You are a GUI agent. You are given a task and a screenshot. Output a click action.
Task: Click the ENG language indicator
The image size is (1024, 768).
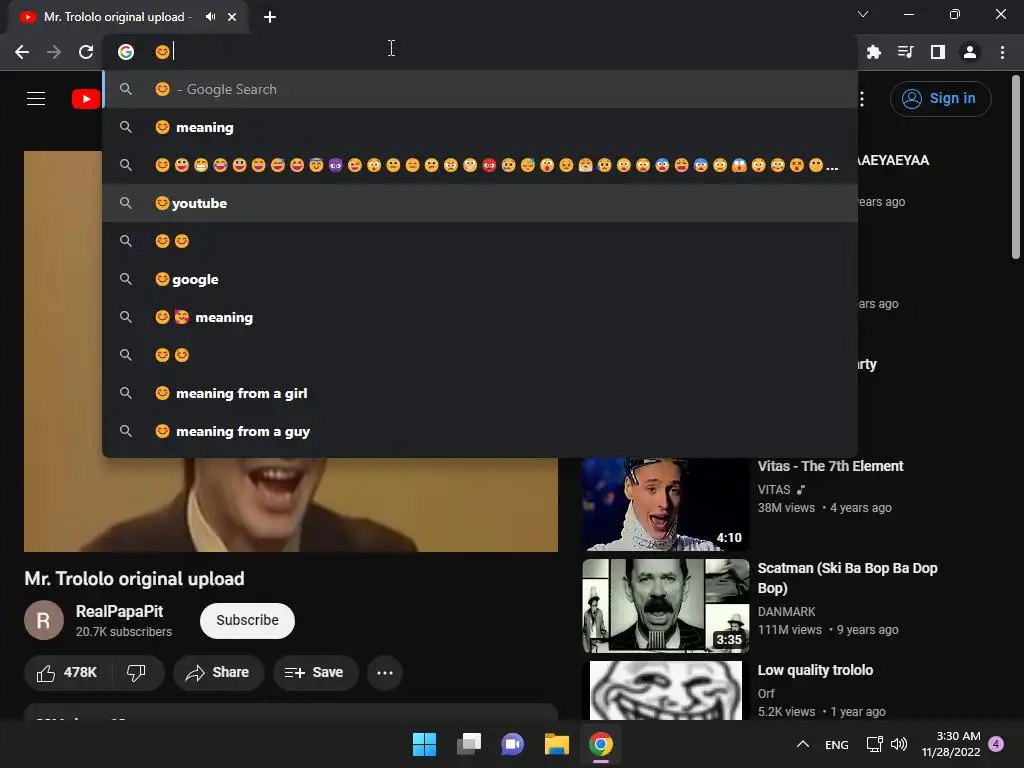pyautogui.click(x=837, y=745)
